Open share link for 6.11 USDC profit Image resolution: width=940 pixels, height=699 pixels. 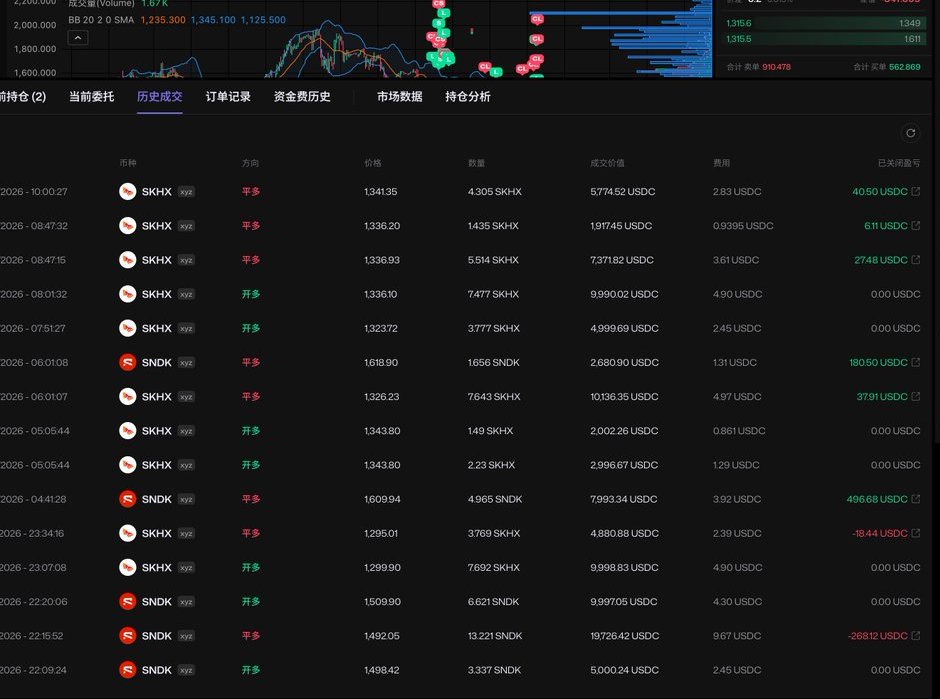pyautogui.click(x=915, y=225)
